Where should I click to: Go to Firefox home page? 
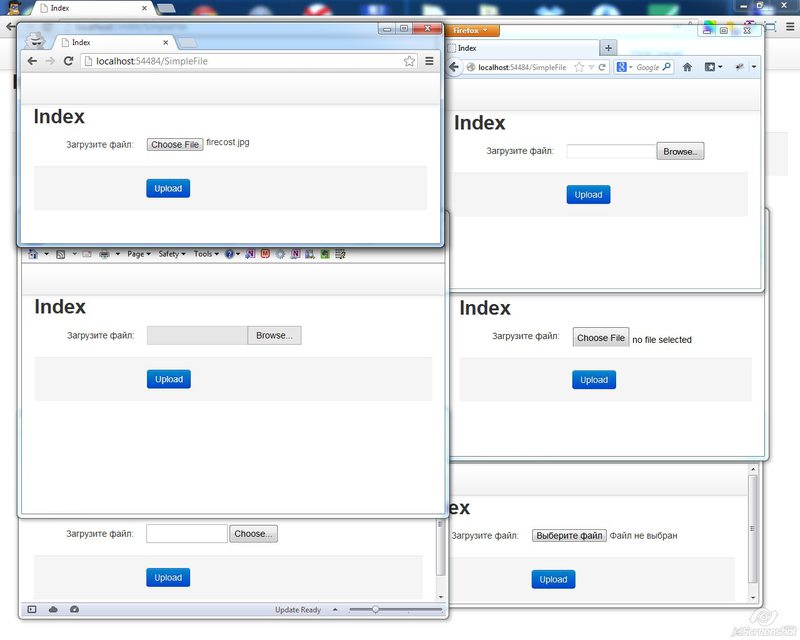point(687,67)
